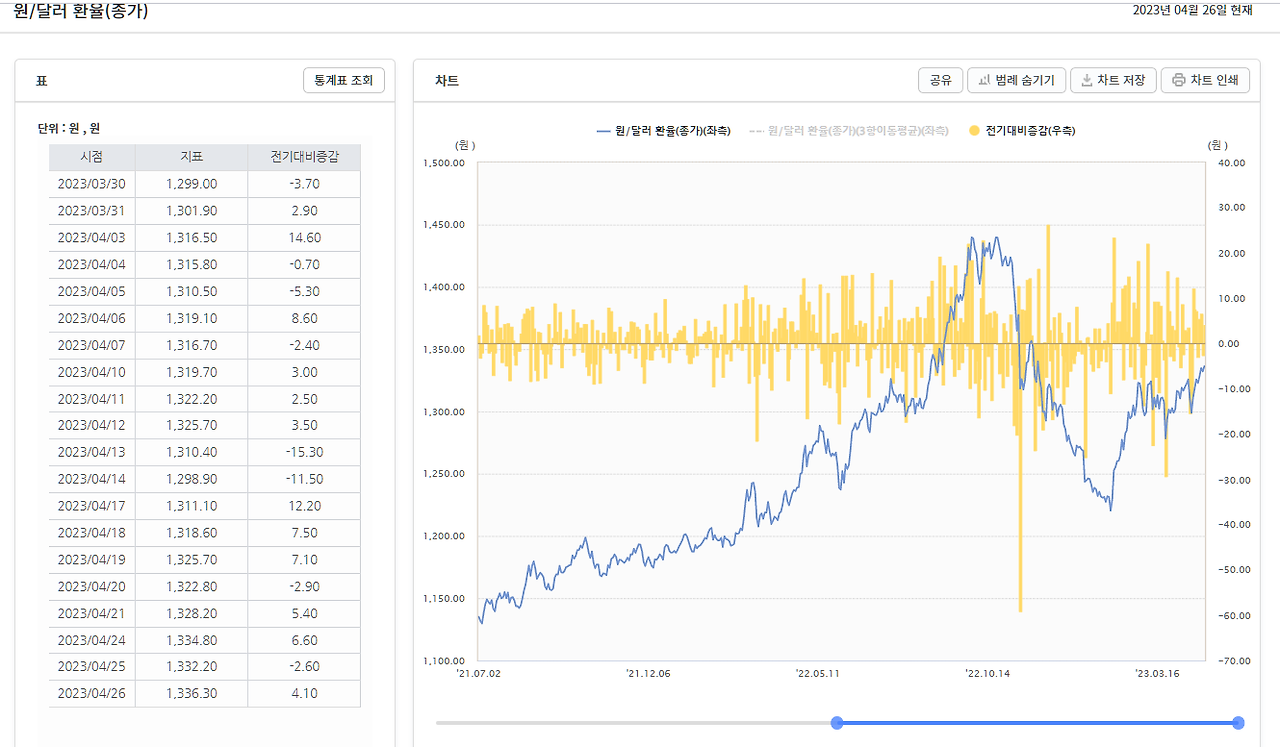Click the 공유 share button
Screen dimensions: 1280x747
point(940,80)
